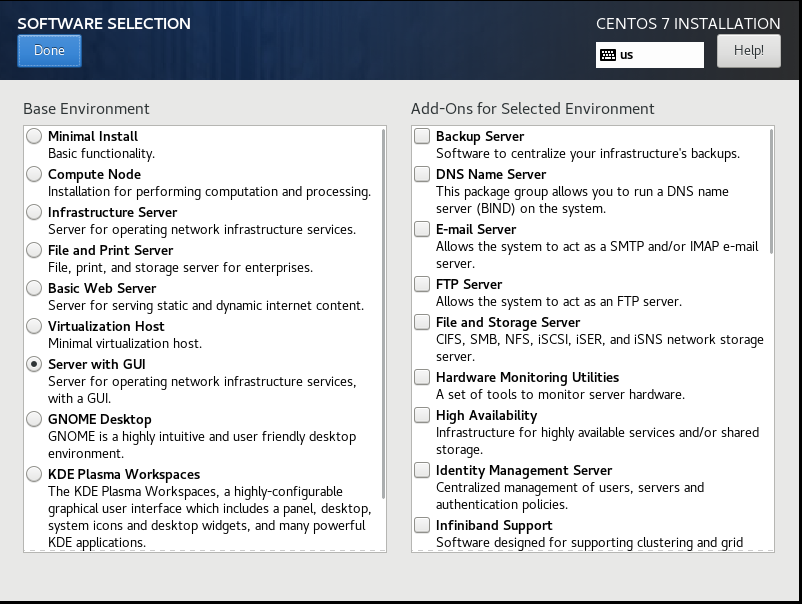The width and height of the screenshot is (802, 604).
Task: Choose Compute Node base environment
Action: click(34, 174)
